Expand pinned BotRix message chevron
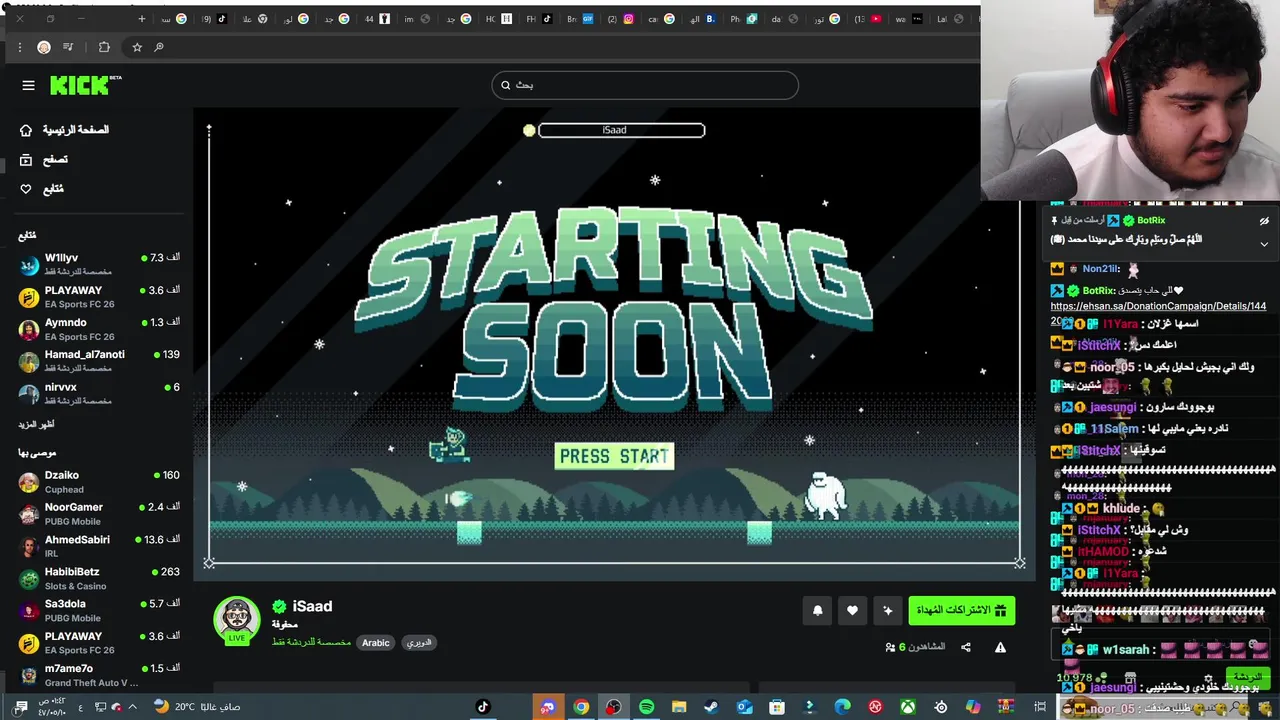 [x=1264, y=244]
